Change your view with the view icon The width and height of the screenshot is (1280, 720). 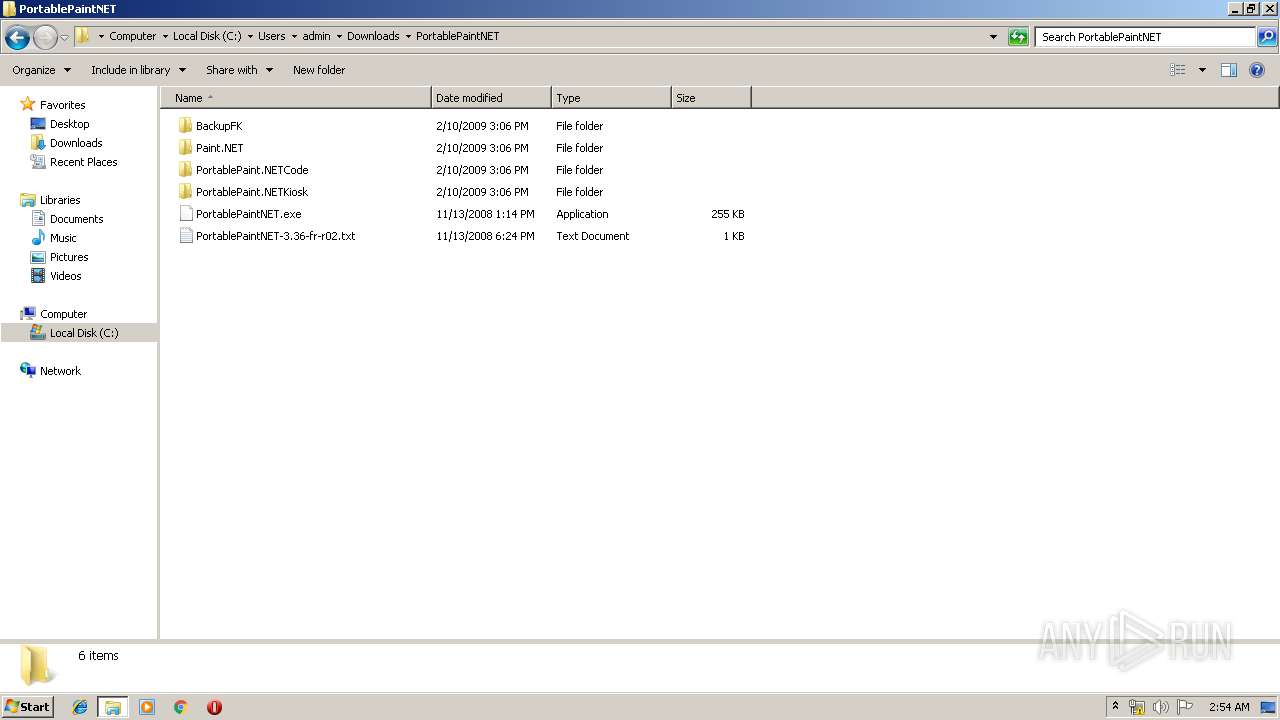[1178, 70]
